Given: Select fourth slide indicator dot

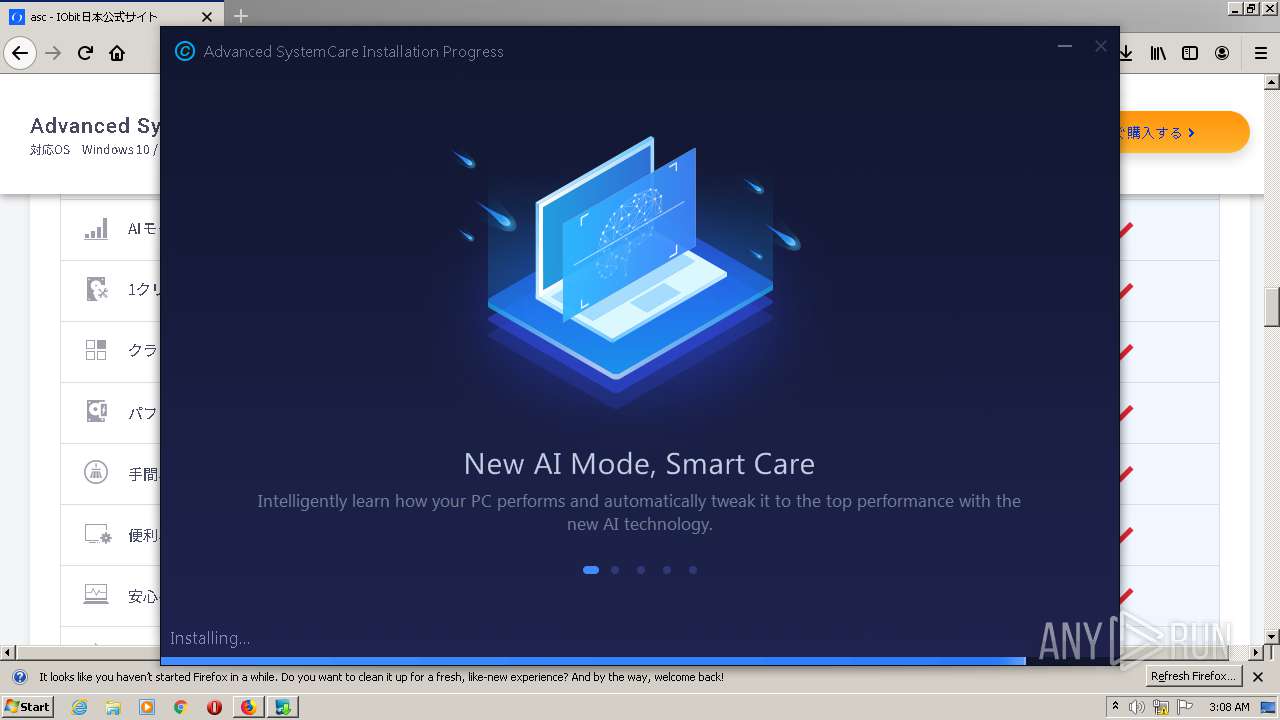Looking at the screenshot, I should point(667,570).
